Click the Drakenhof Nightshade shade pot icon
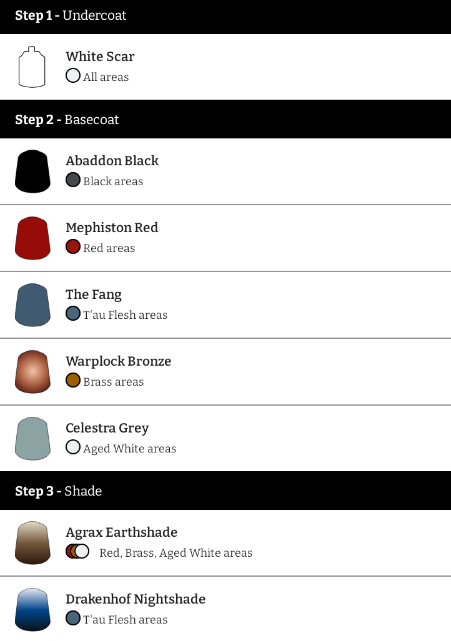Image resolution: width=451 pixels, height=641 pixels. 33,610
